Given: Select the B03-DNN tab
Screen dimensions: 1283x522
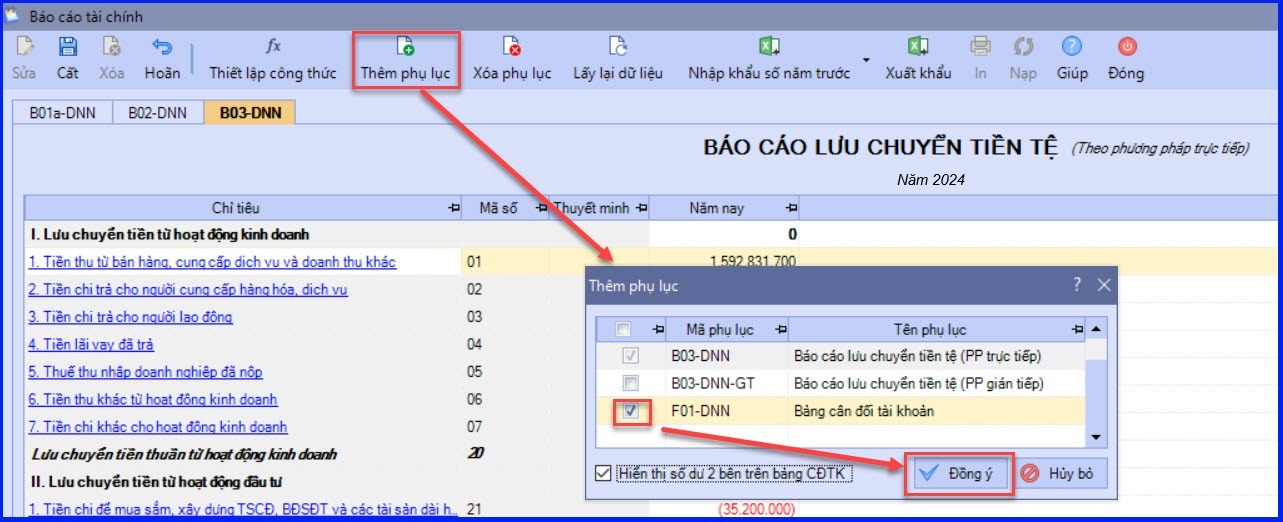Looking at the screenshot, I should 250,112.
